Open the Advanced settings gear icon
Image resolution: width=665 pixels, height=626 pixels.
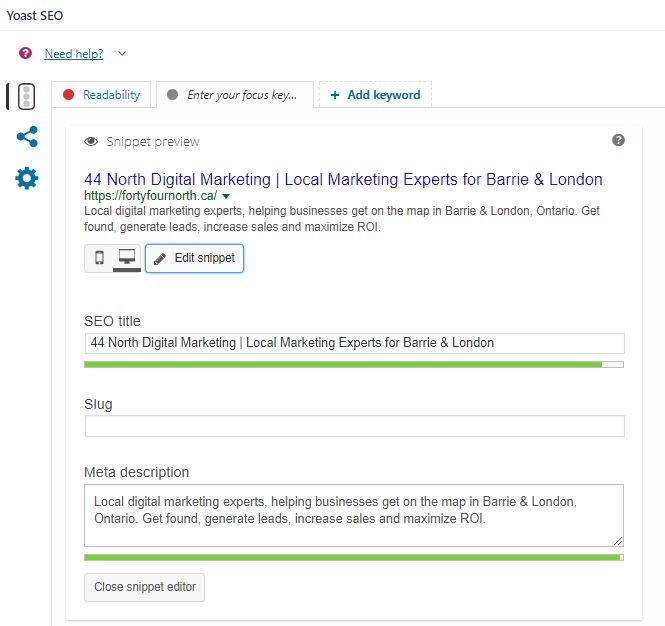(27, 178)
